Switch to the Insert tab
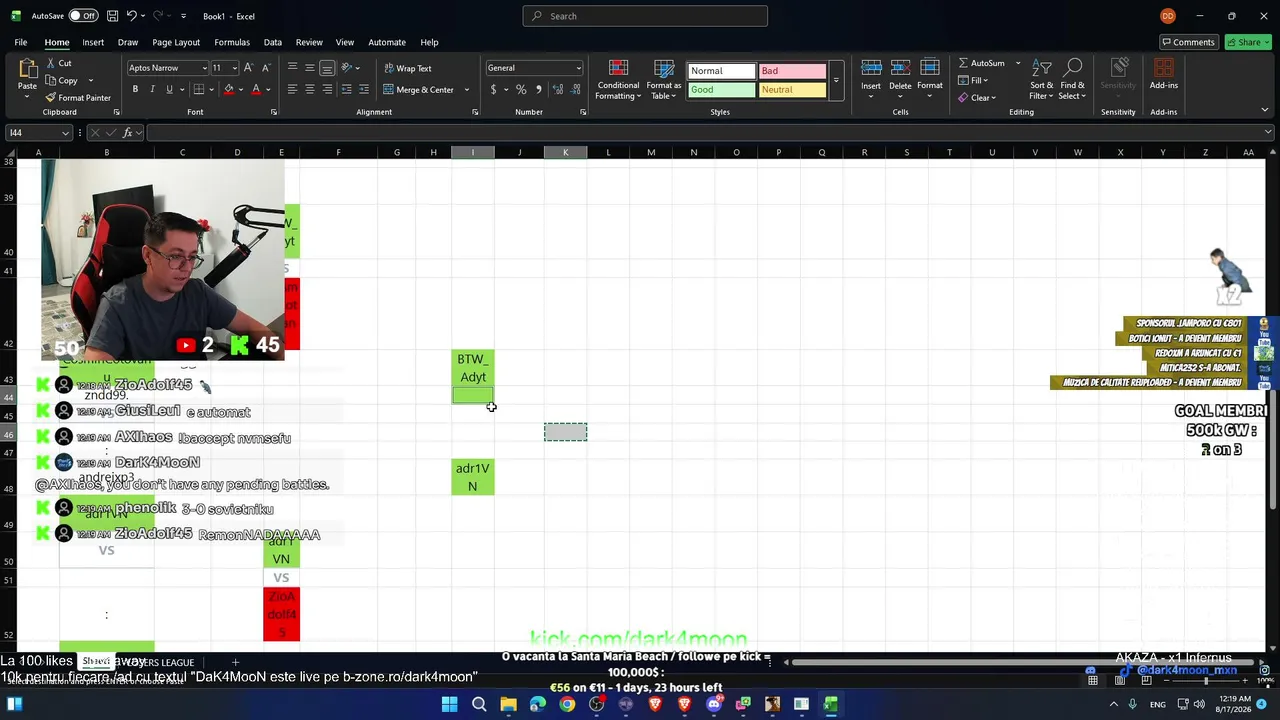 coord(93,42)
